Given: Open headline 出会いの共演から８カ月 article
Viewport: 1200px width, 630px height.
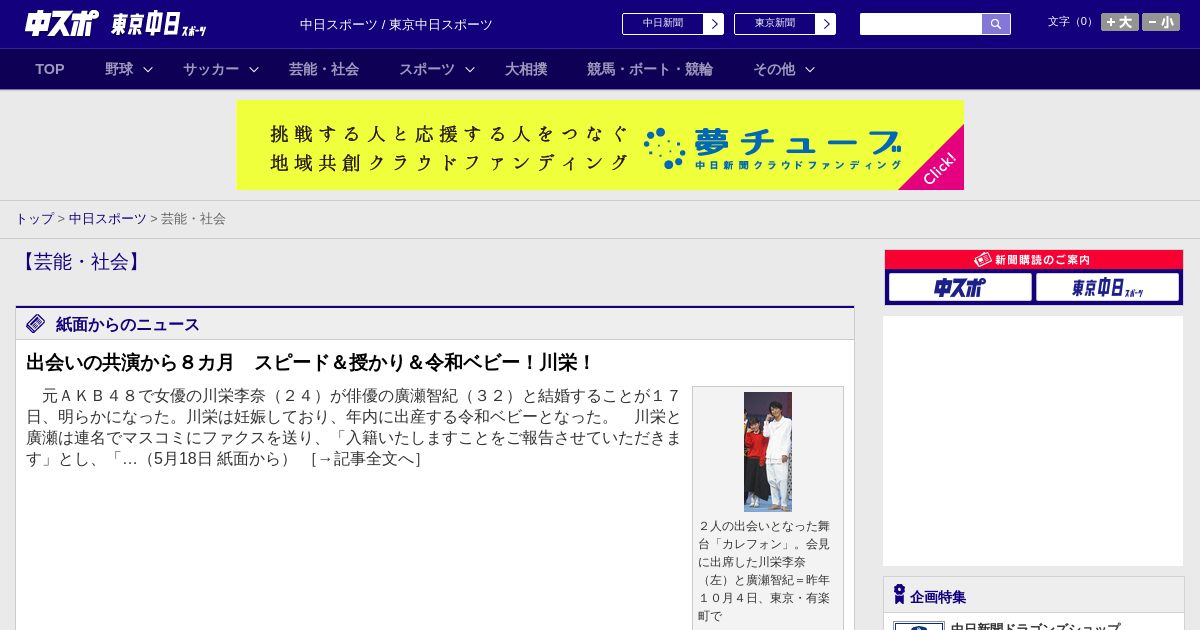Looking at the screenshot, I should [310, 362].
